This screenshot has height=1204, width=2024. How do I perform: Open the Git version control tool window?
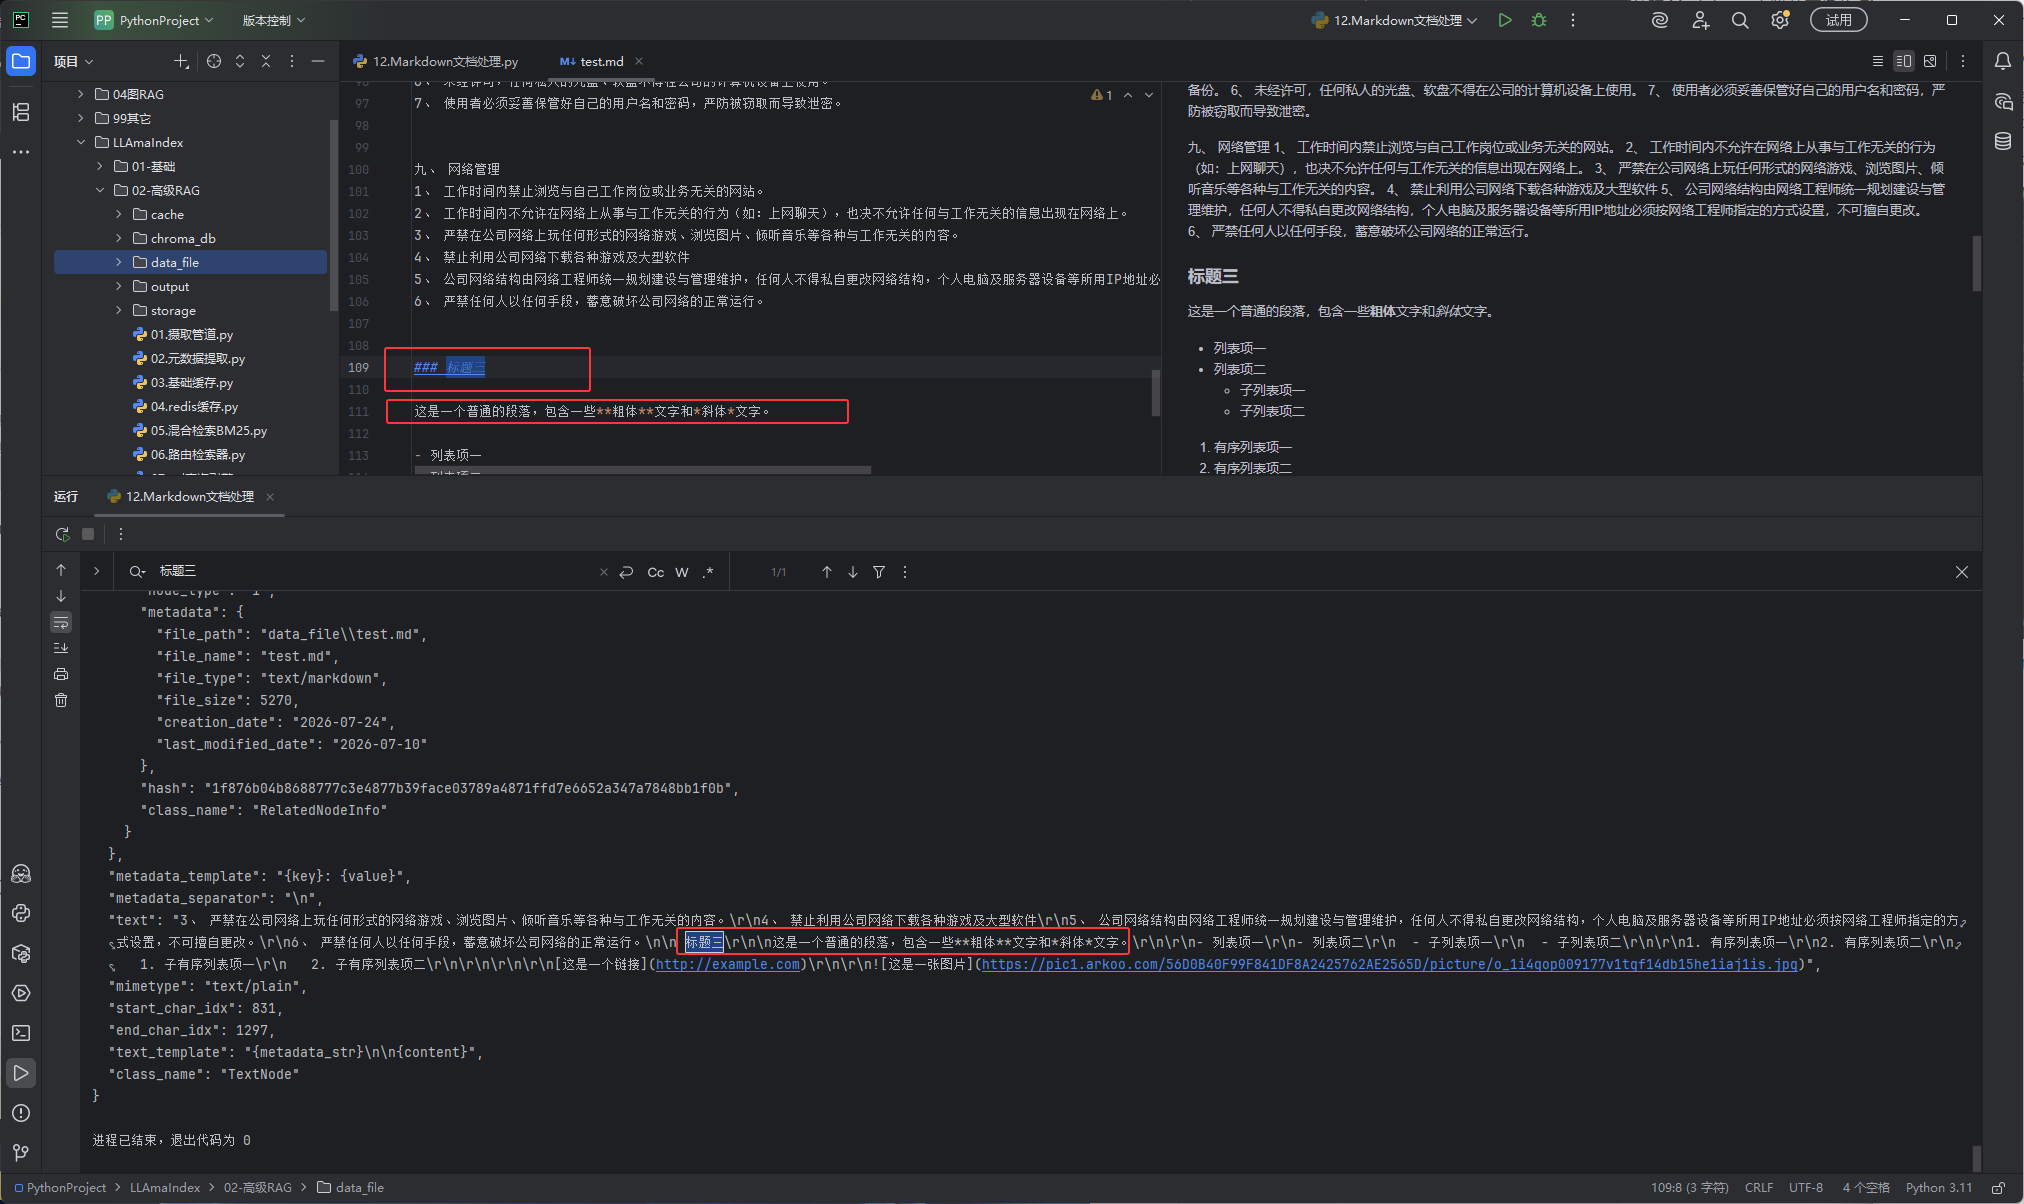click(21, 1153)
